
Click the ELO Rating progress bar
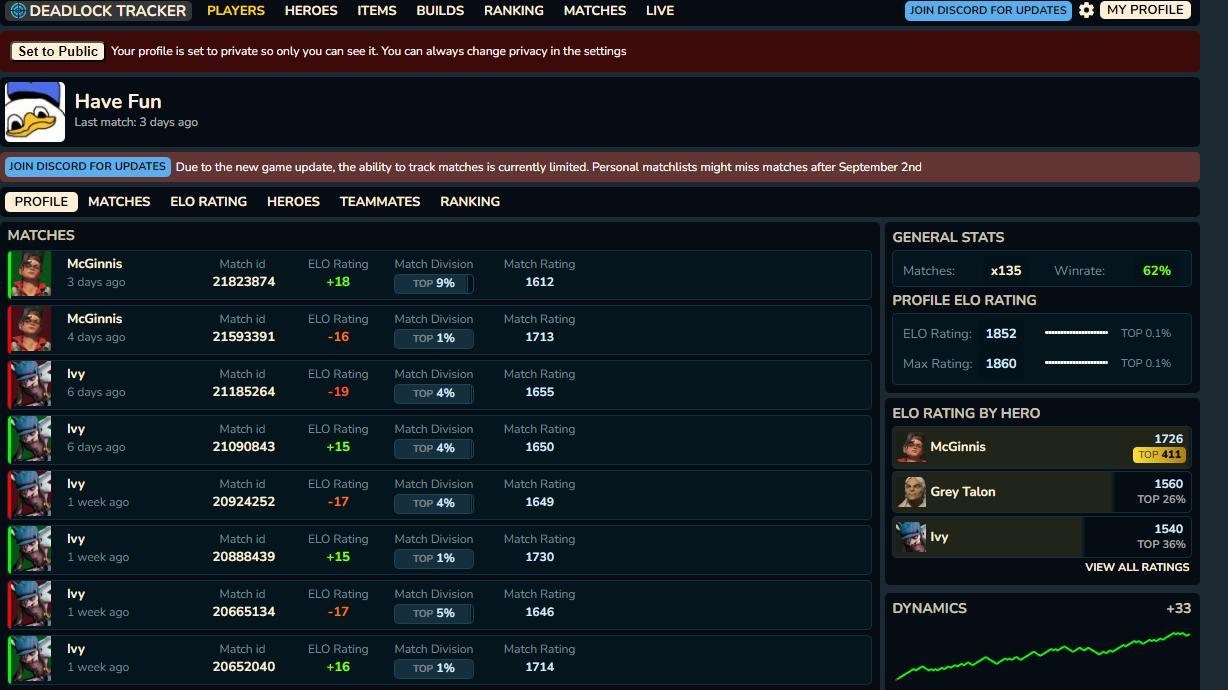coord(1076,333)
